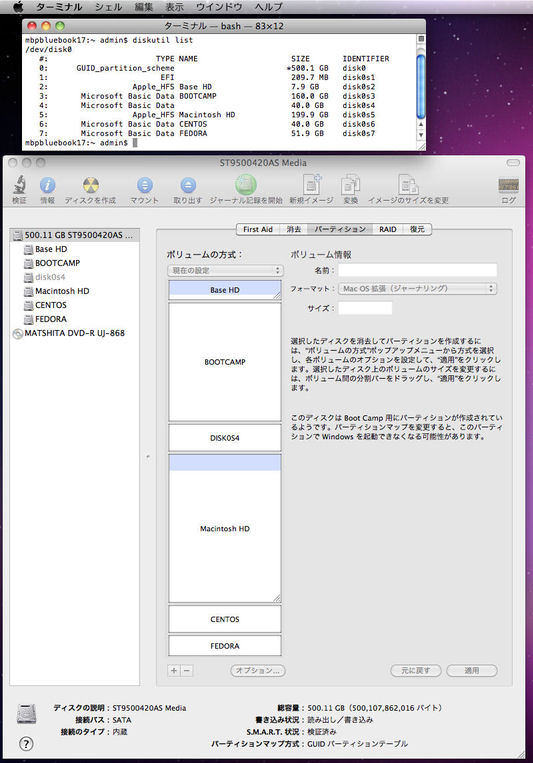The height and width of the screenshot is (763, 533).
Task: Click the オプション... button
Action: 257,671
